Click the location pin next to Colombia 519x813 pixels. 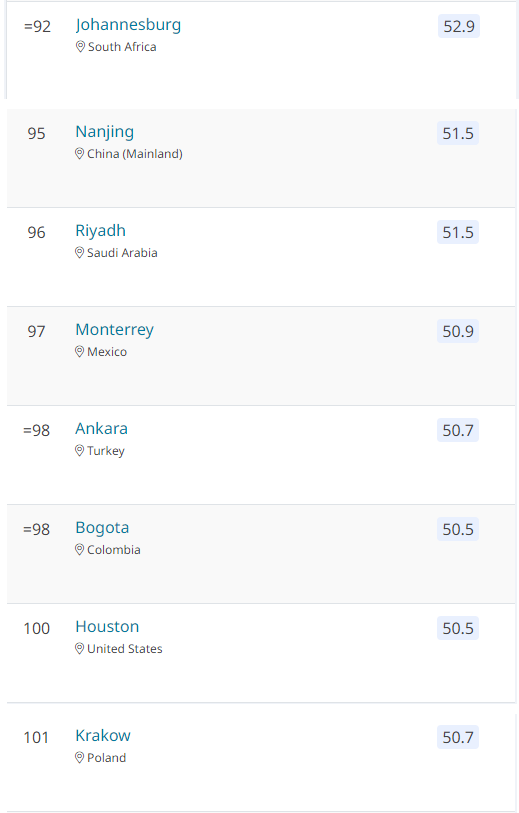[x=79, y=550]
